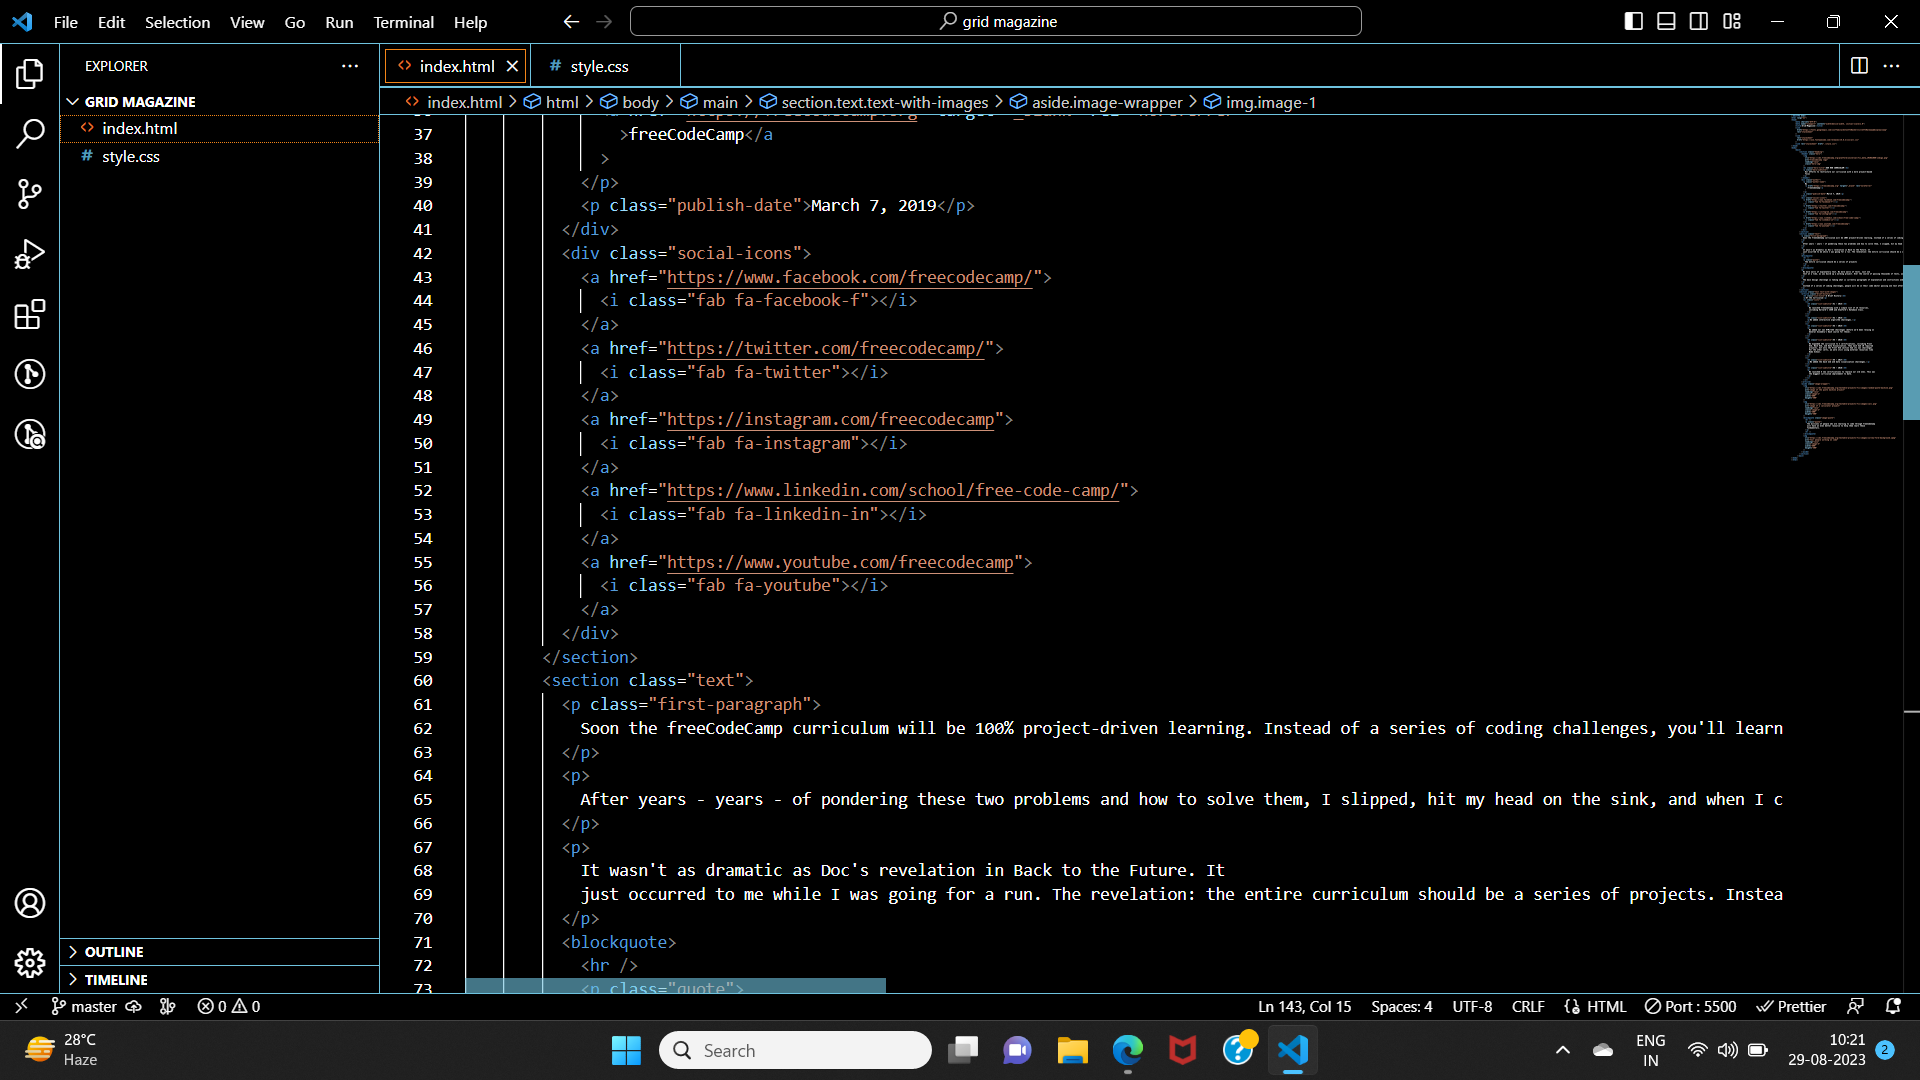Open the Manage settings gear

30,963
